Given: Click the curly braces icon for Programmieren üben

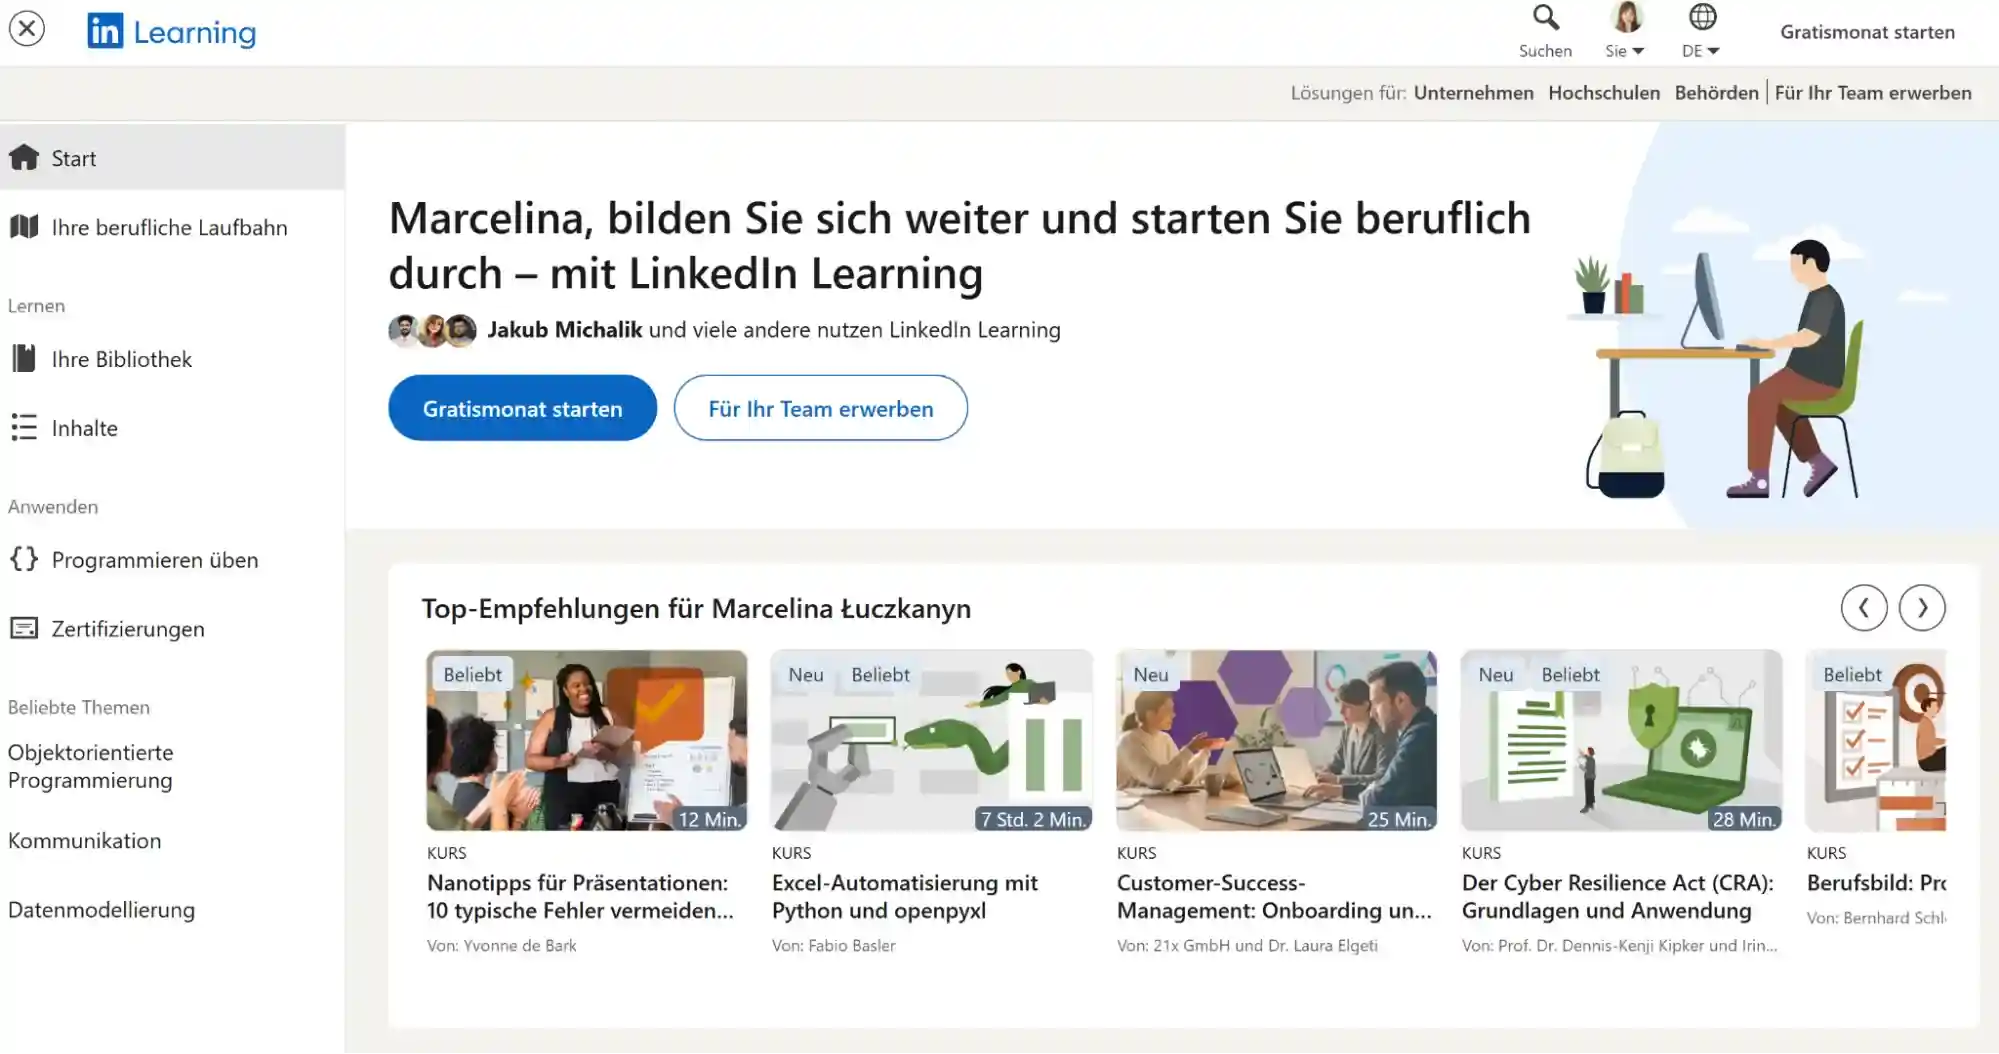Looking at the screenshot, I should click(24, 559).
